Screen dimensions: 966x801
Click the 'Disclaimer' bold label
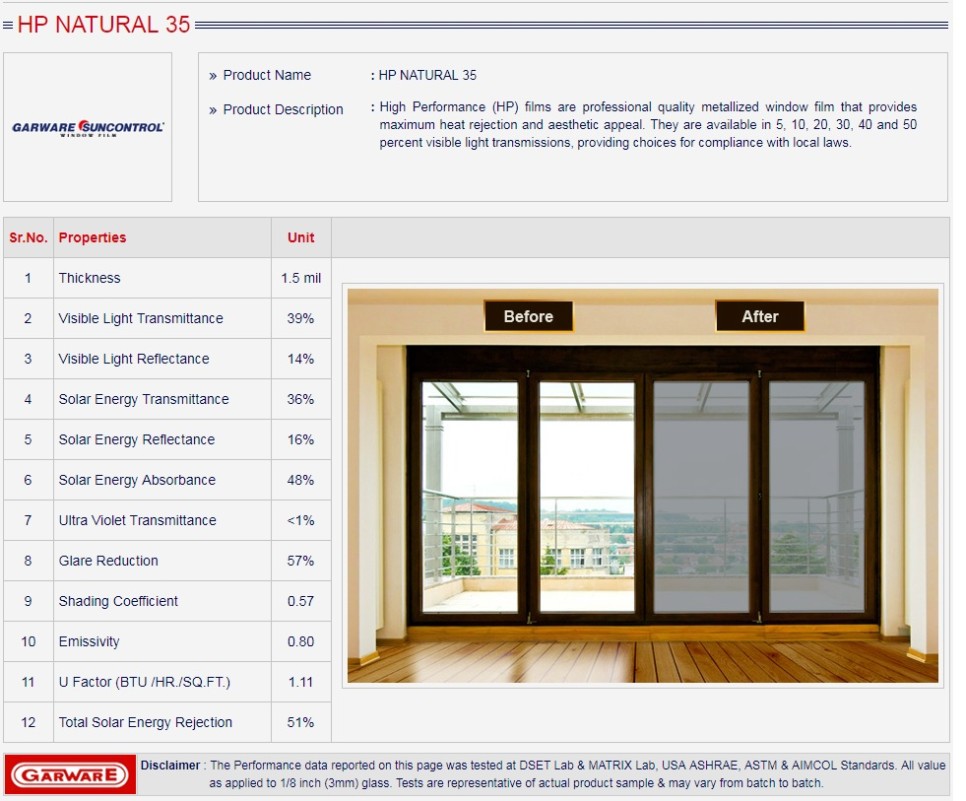tap(170, 765)
